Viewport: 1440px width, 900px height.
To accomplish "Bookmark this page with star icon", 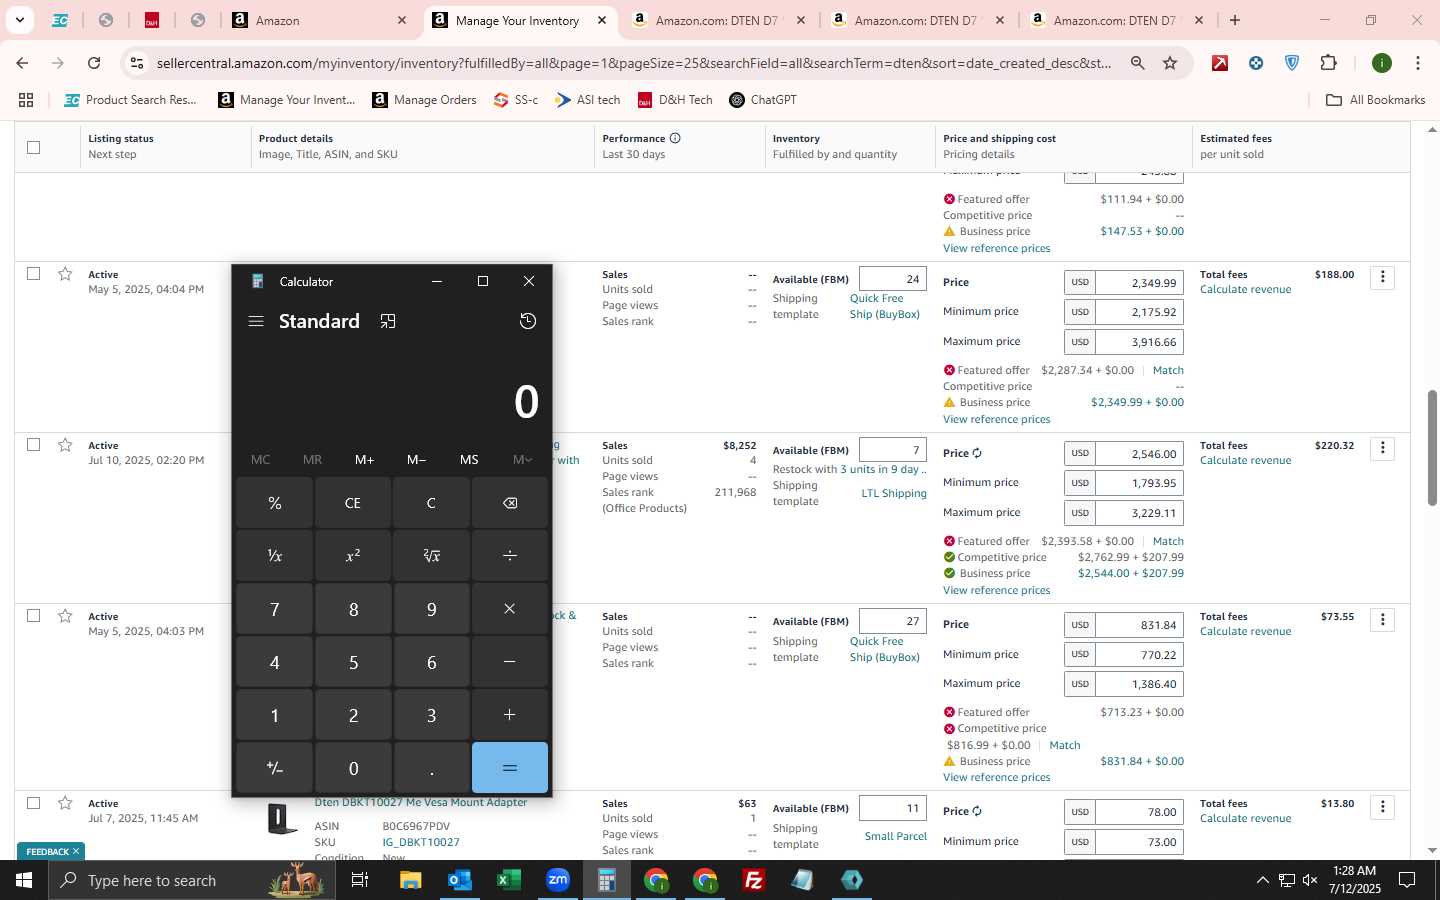I will 1170,63.
